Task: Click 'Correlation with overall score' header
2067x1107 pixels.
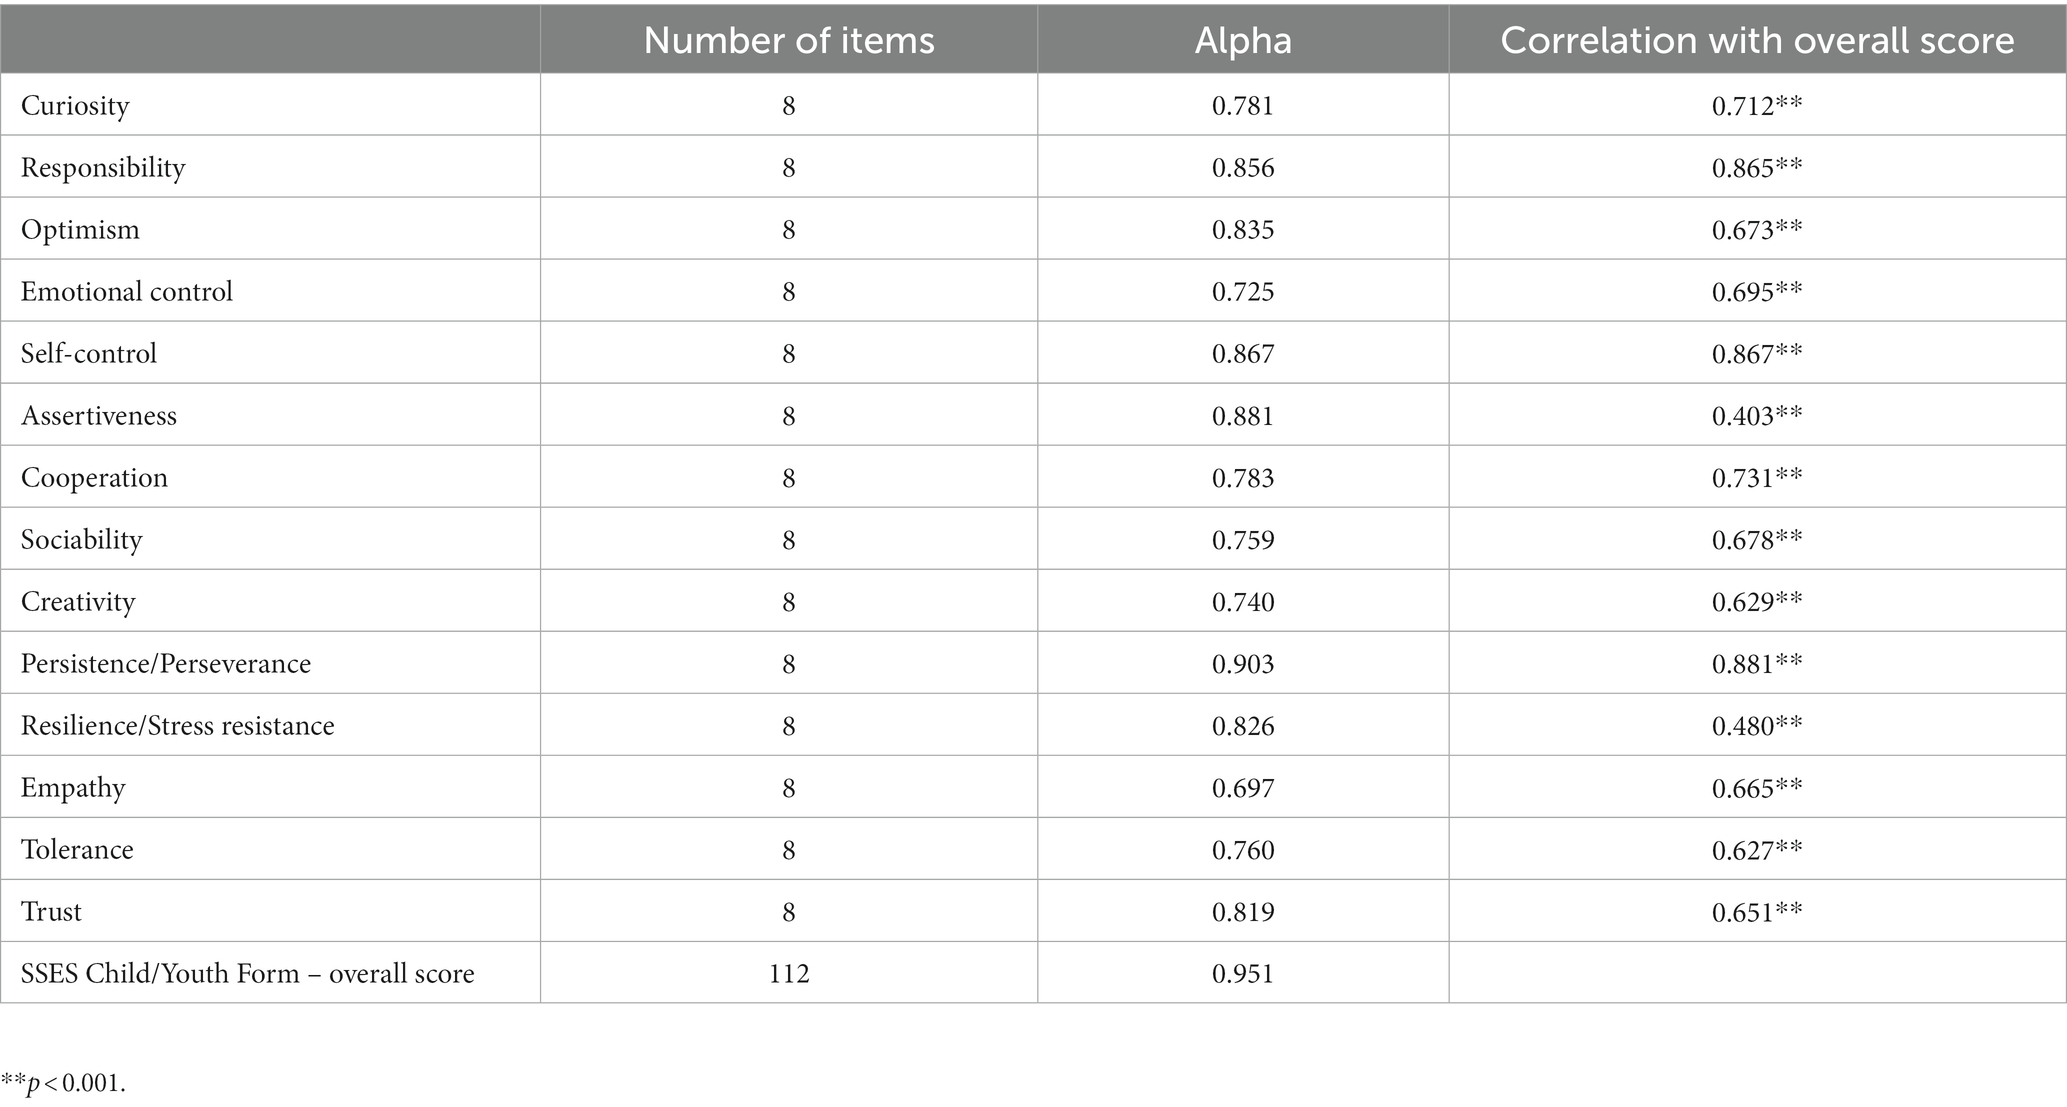Action: pyautogui.click(x=1757, y=40)
